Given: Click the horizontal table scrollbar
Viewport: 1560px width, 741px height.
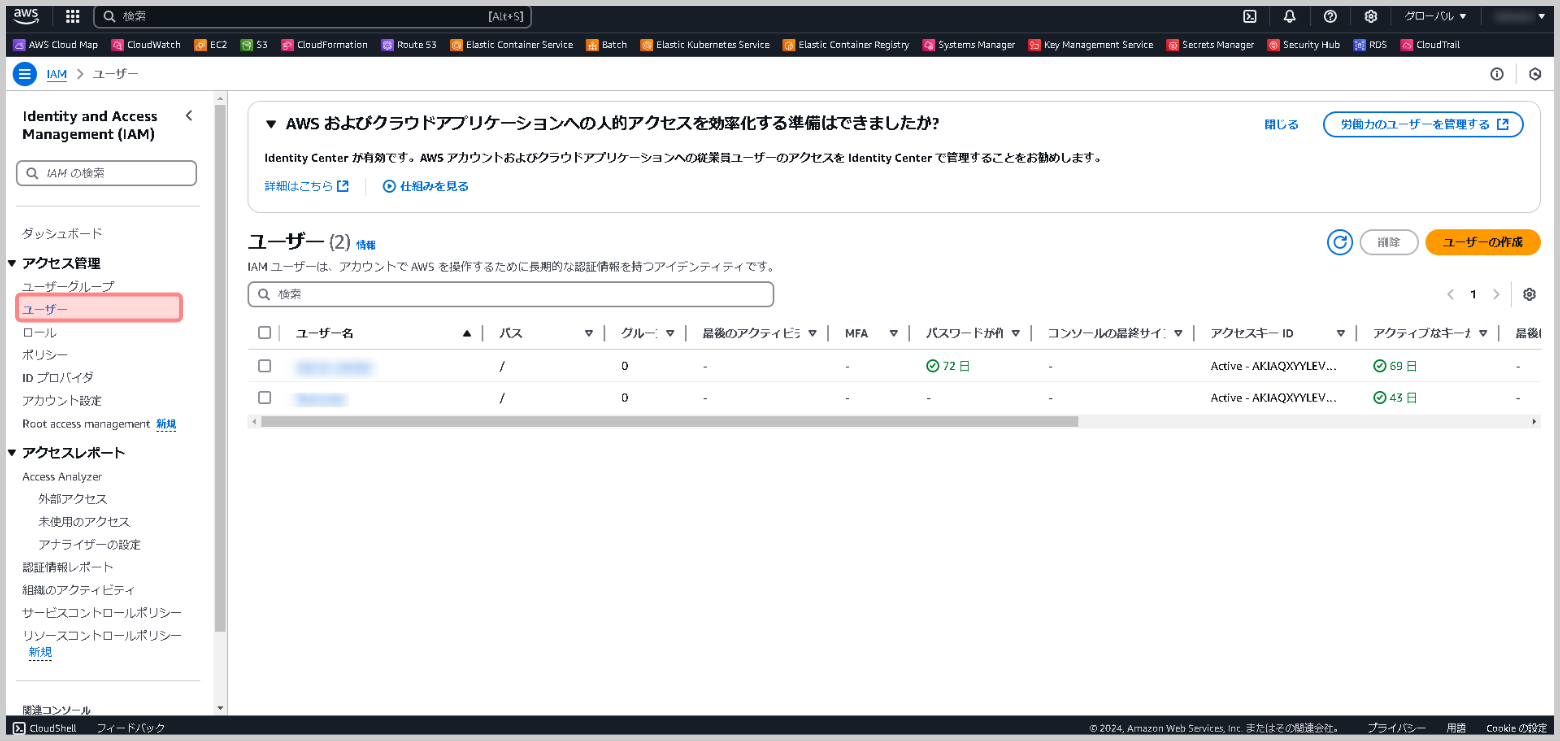Looking at the screenshot, I should point(669,422).
